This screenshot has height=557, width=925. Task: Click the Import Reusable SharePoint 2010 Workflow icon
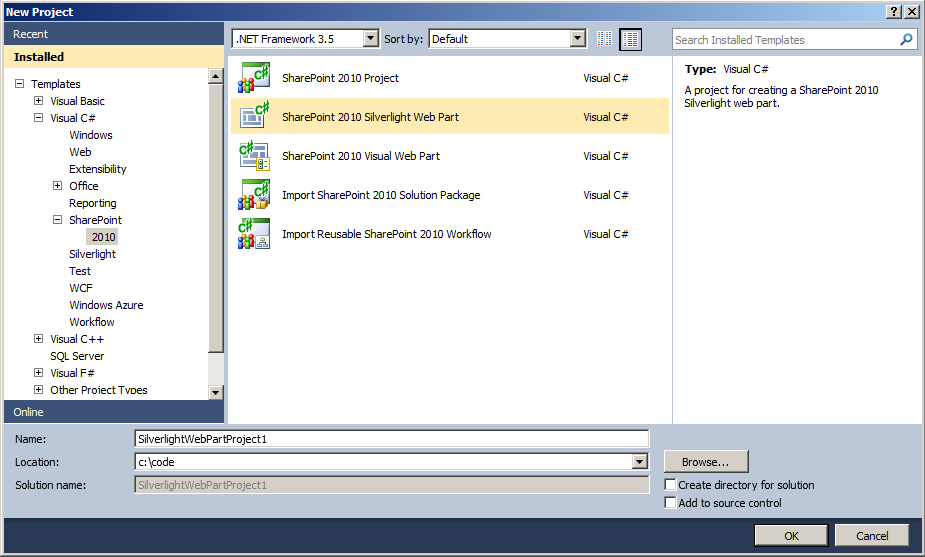click(x=254, y=234)
